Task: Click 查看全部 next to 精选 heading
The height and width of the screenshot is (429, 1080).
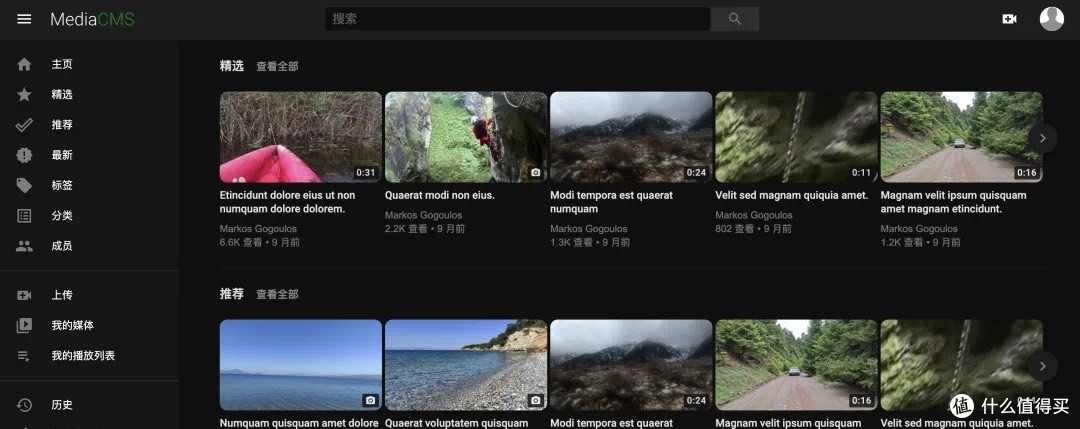Action: point(277,66)
